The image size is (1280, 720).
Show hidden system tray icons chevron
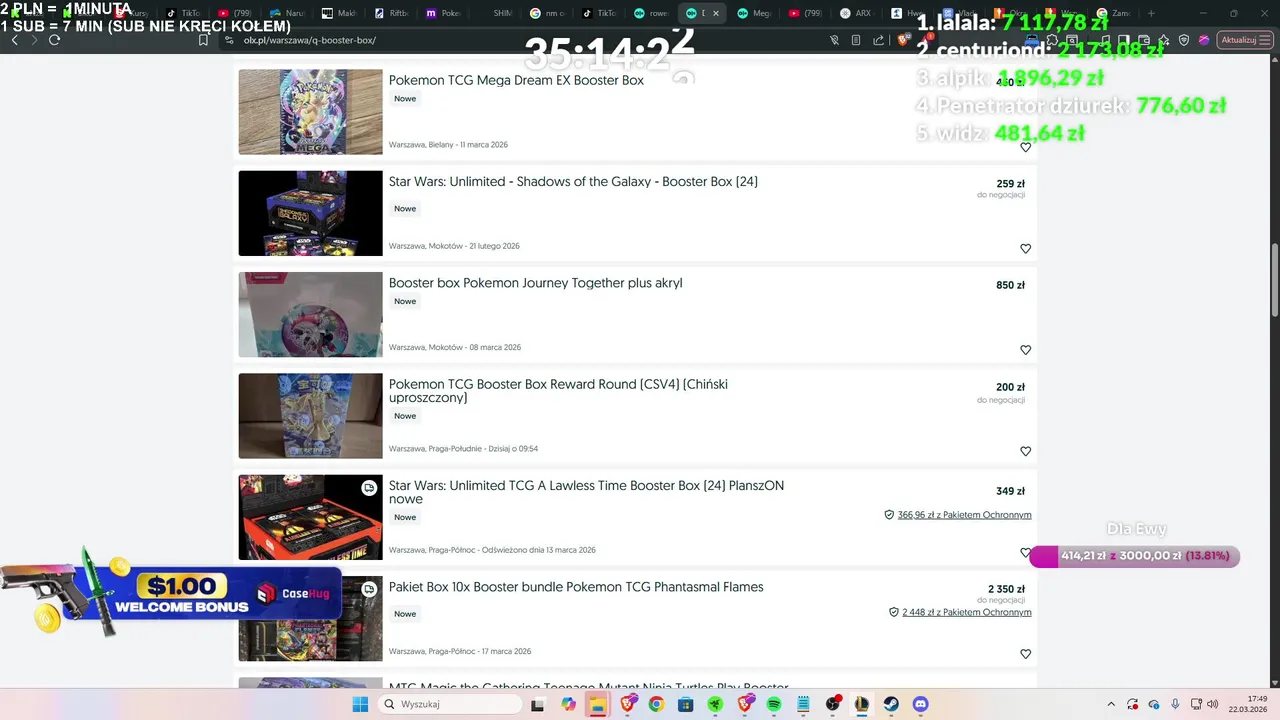(1111, 705)
